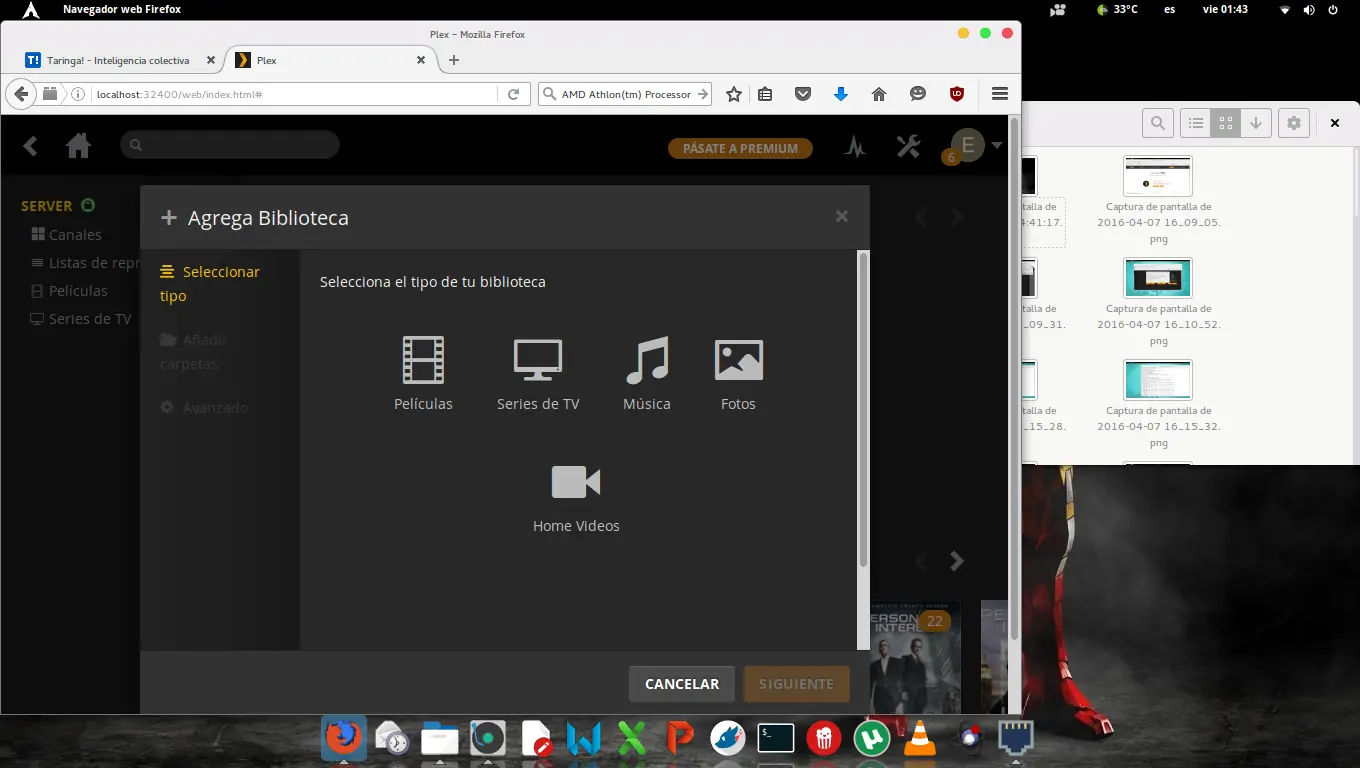The height and width of the screenshot is (768, 1360).
Task: Click the Firefox search box
Action: [625, 94]
